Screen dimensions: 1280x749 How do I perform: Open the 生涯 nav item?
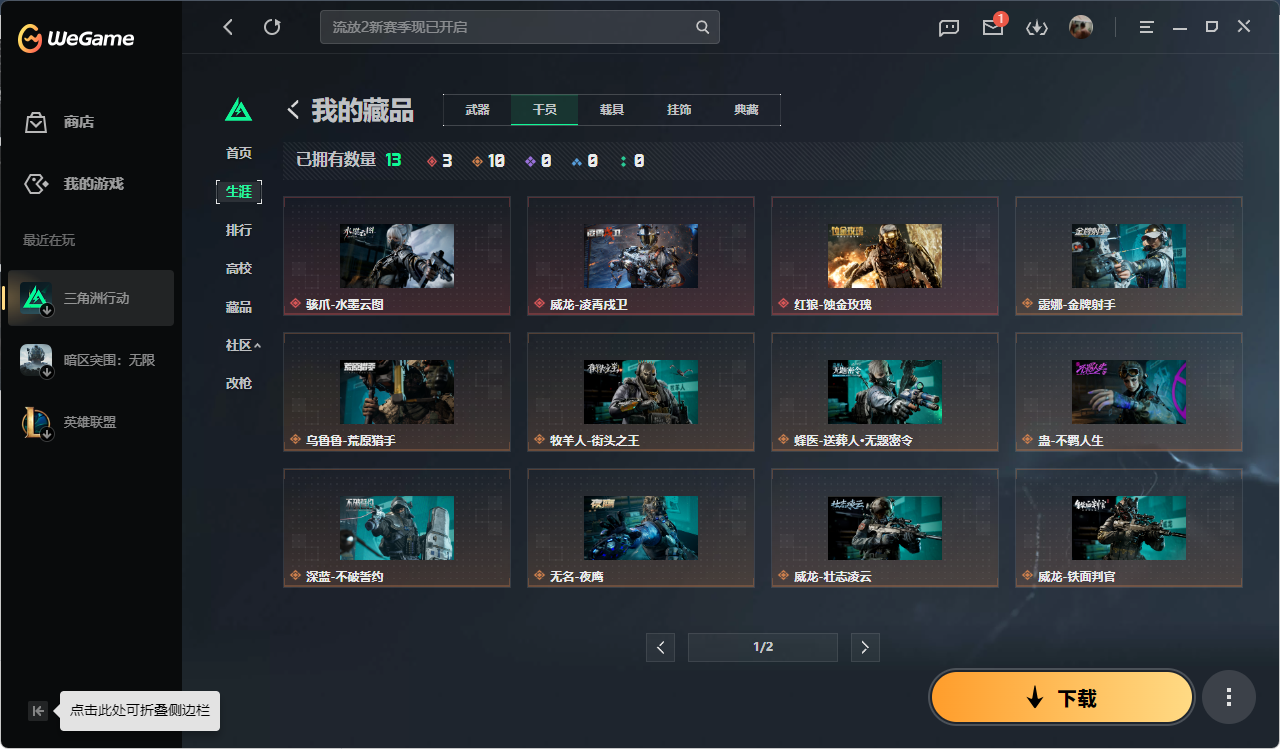239,191
